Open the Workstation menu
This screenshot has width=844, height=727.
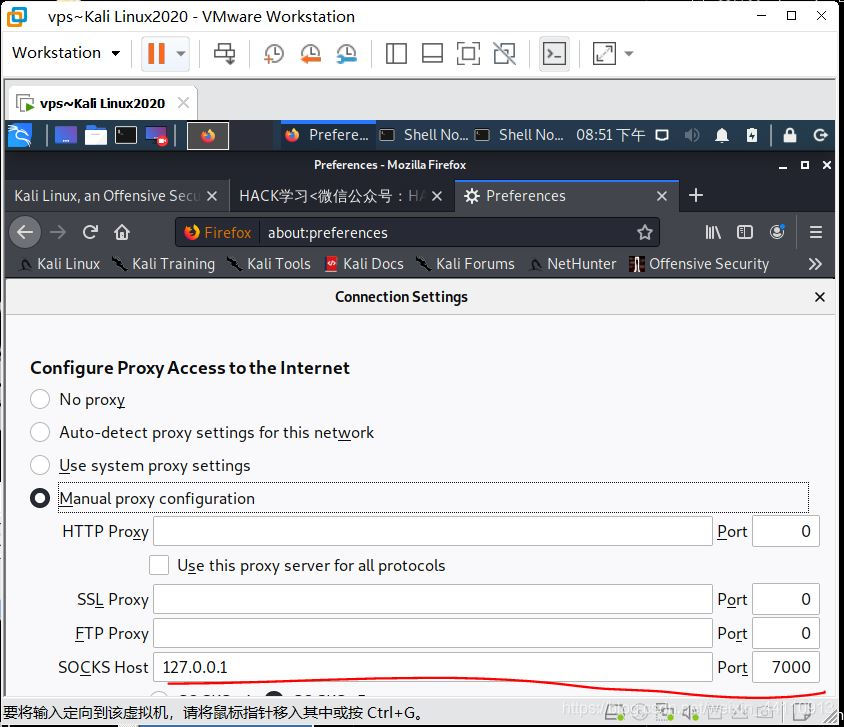point(66,53)
